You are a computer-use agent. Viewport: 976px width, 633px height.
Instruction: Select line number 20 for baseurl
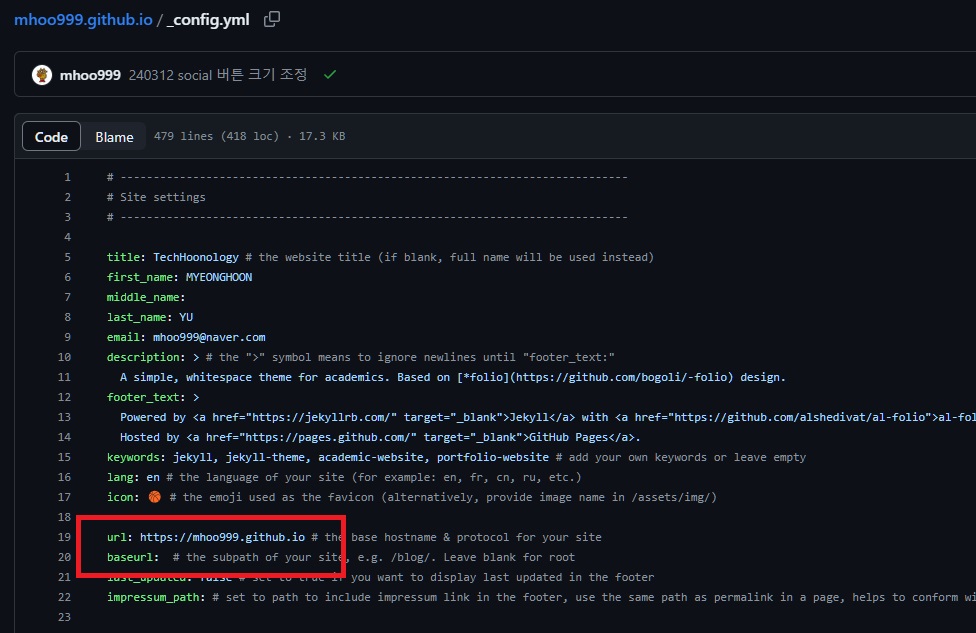(64, 557)
